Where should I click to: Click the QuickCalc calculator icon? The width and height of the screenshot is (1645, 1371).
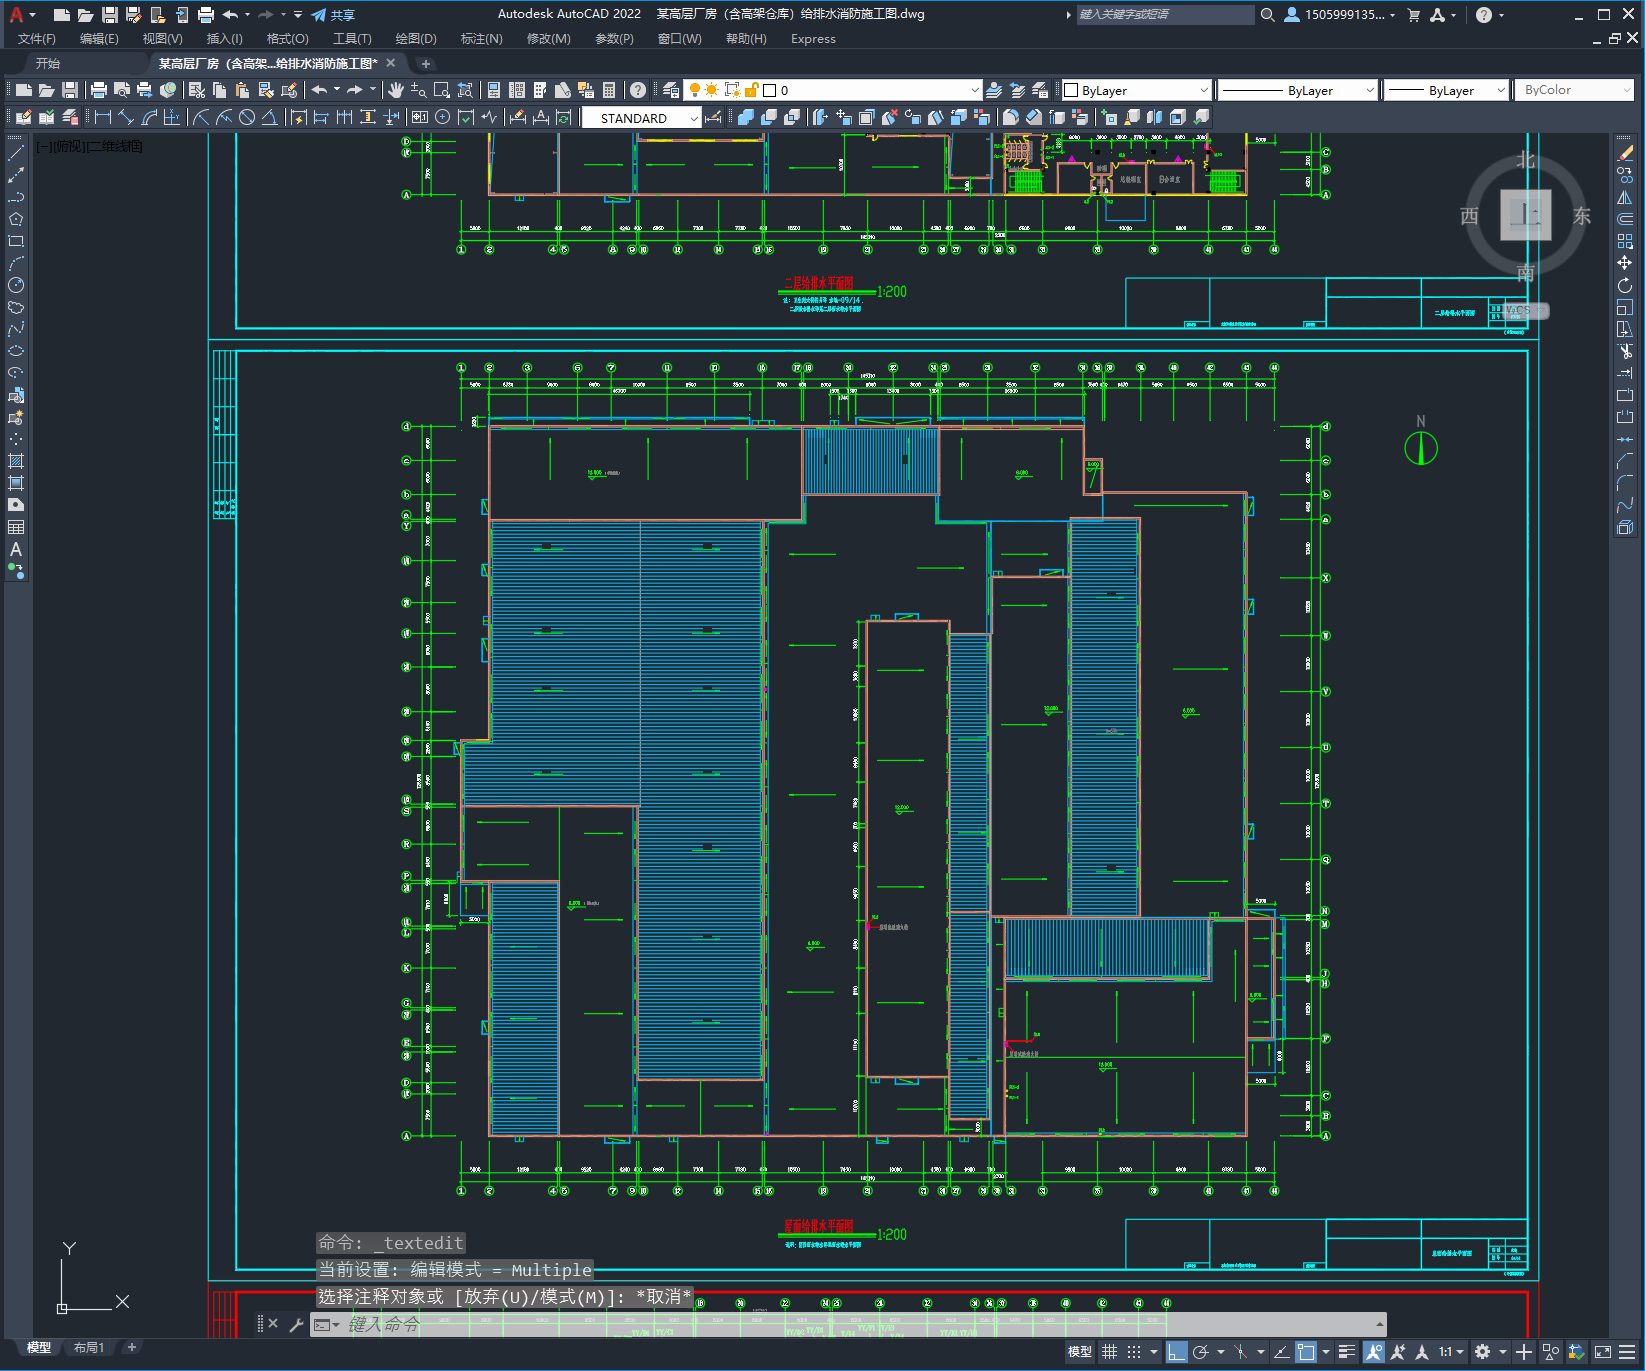(608, 90)
